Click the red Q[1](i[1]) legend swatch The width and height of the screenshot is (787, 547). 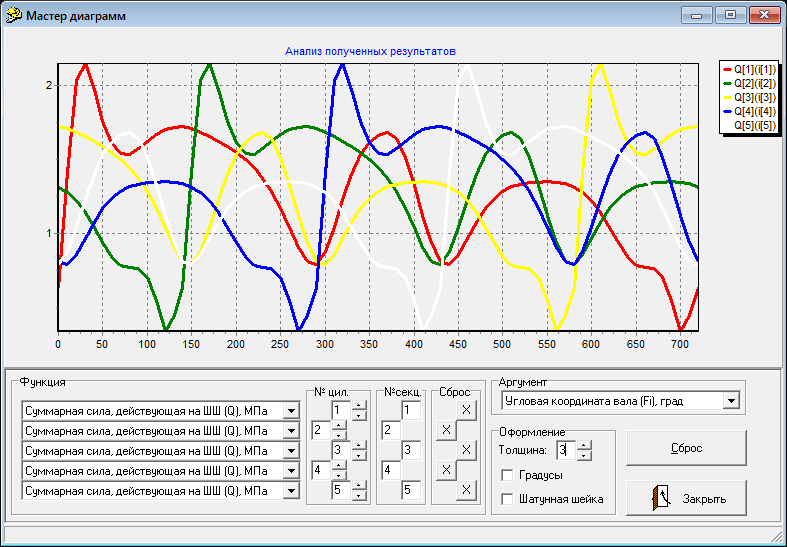(727, 69)
